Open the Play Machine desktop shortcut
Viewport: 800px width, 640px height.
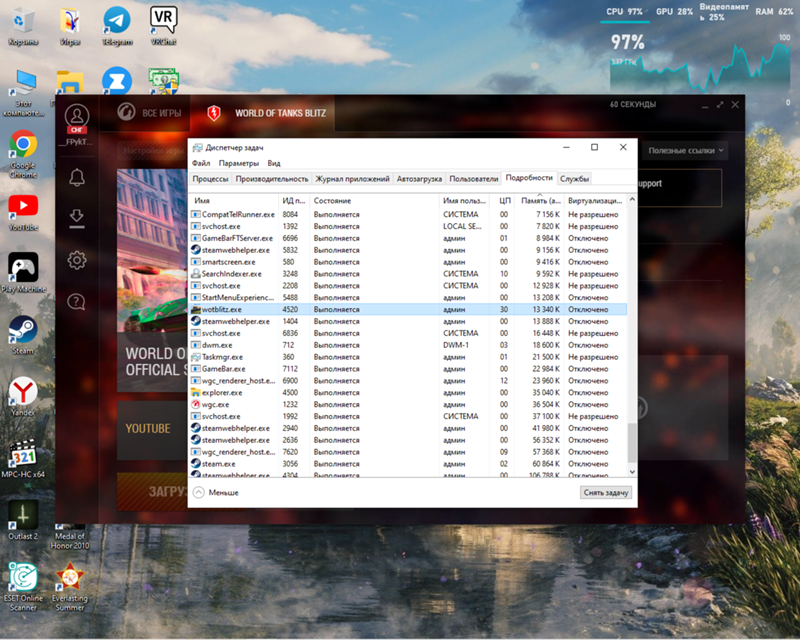coord(23,273)
